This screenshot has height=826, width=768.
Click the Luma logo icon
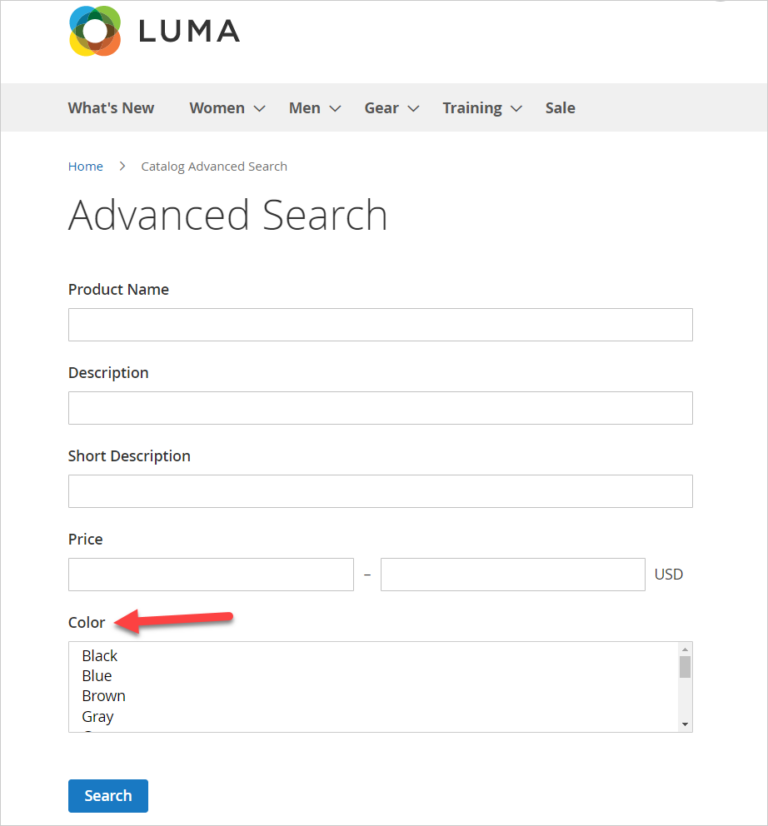(x=95, y=31)
